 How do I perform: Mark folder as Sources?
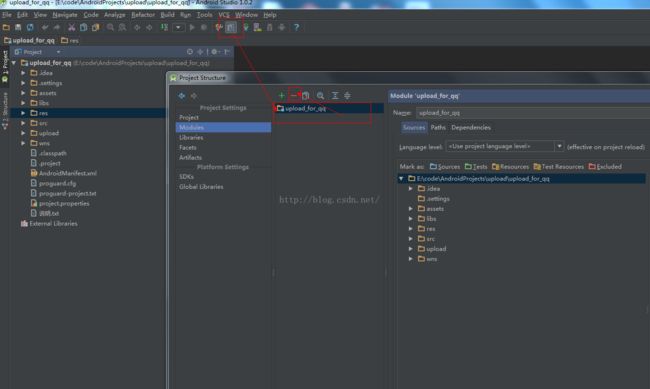click(x=445, y=167)
